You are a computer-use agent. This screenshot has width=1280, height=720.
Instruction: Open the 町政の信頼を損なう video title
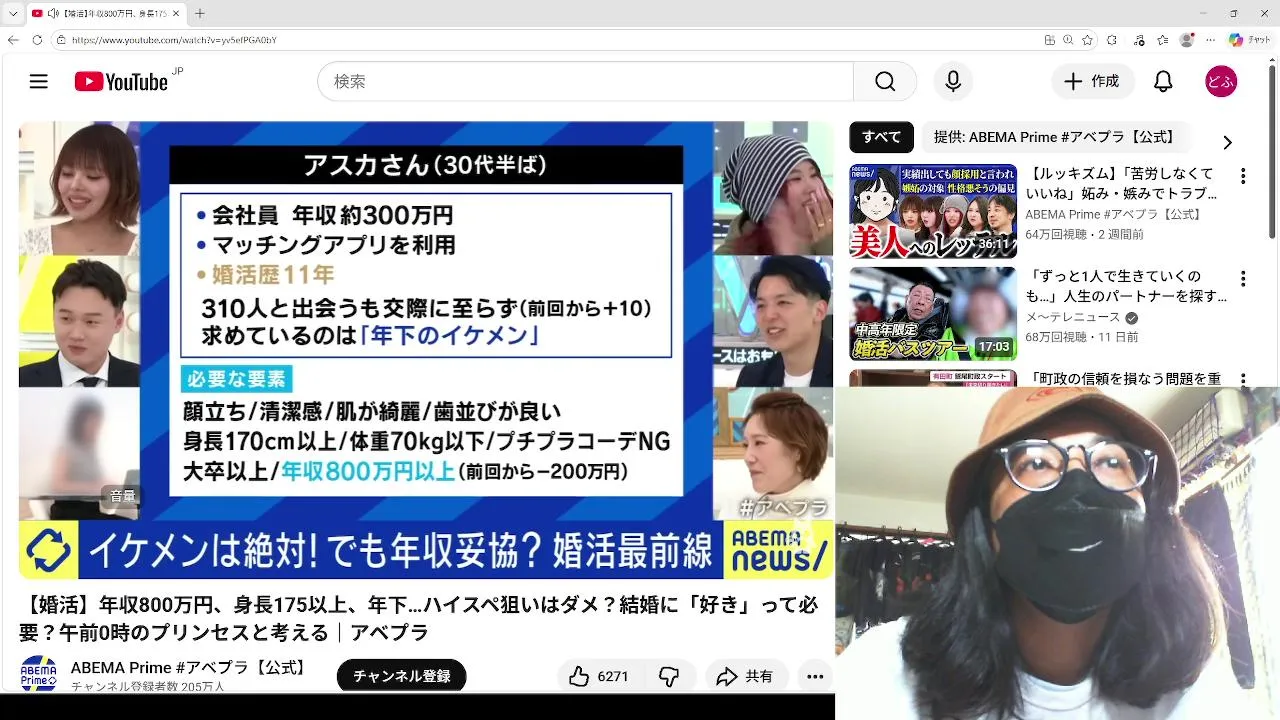pyautogui.click(x=1123, y=378)
